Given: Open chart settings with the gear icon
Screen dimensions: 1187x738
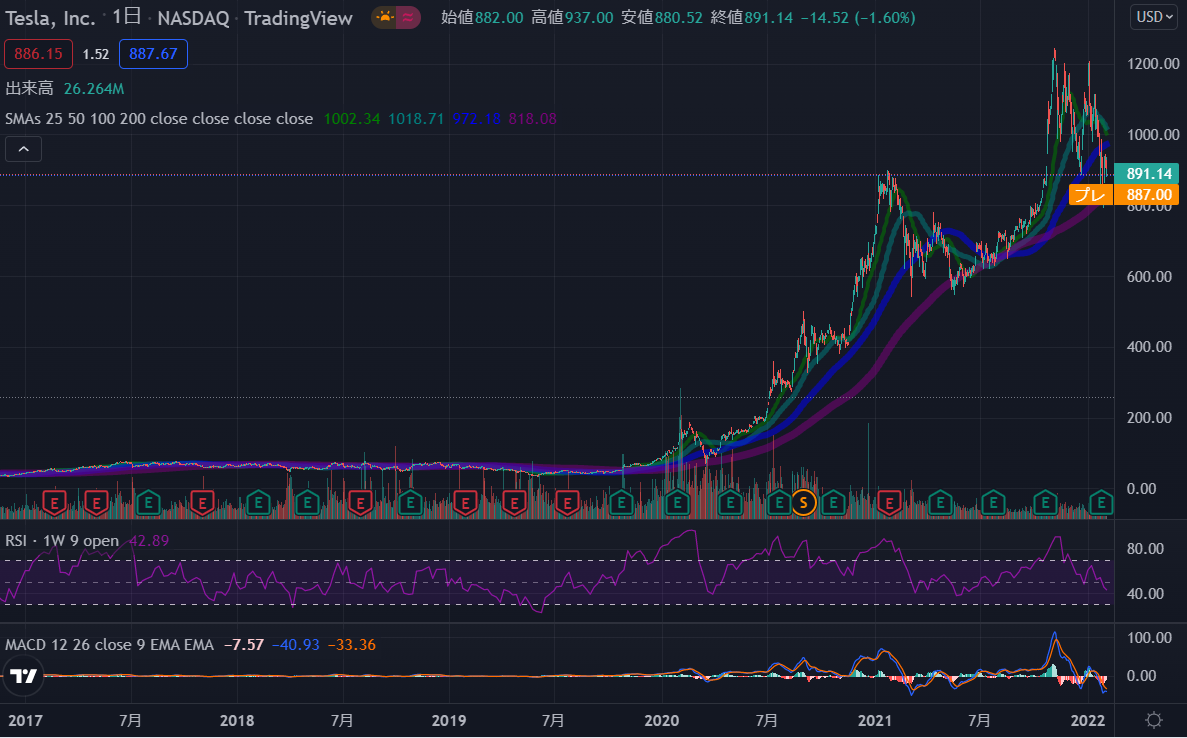Looking at the screenshot, I should click(1154, 719).
